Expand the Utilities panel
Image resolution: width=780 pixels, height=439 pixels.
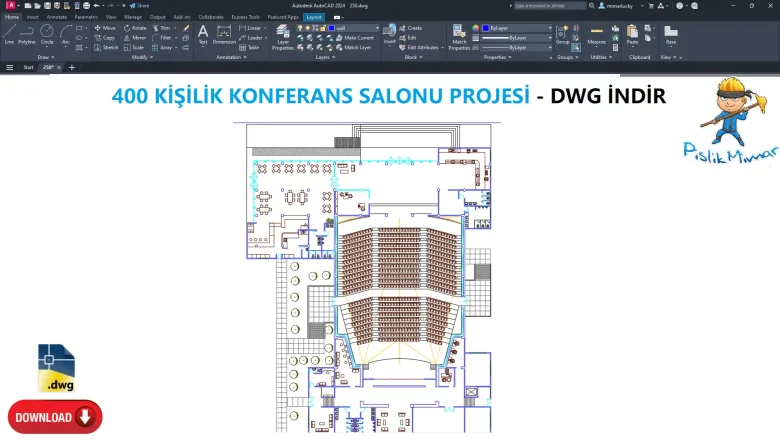point(601,57)
